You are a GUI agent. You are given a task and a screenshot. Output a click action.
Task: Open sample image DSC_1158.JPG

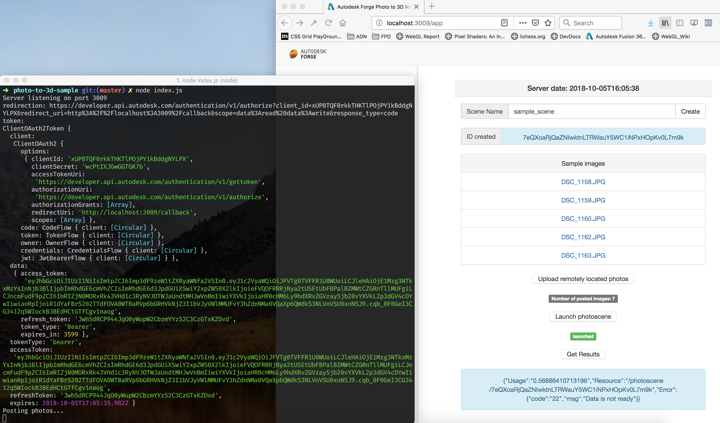(x=583, y=182)
